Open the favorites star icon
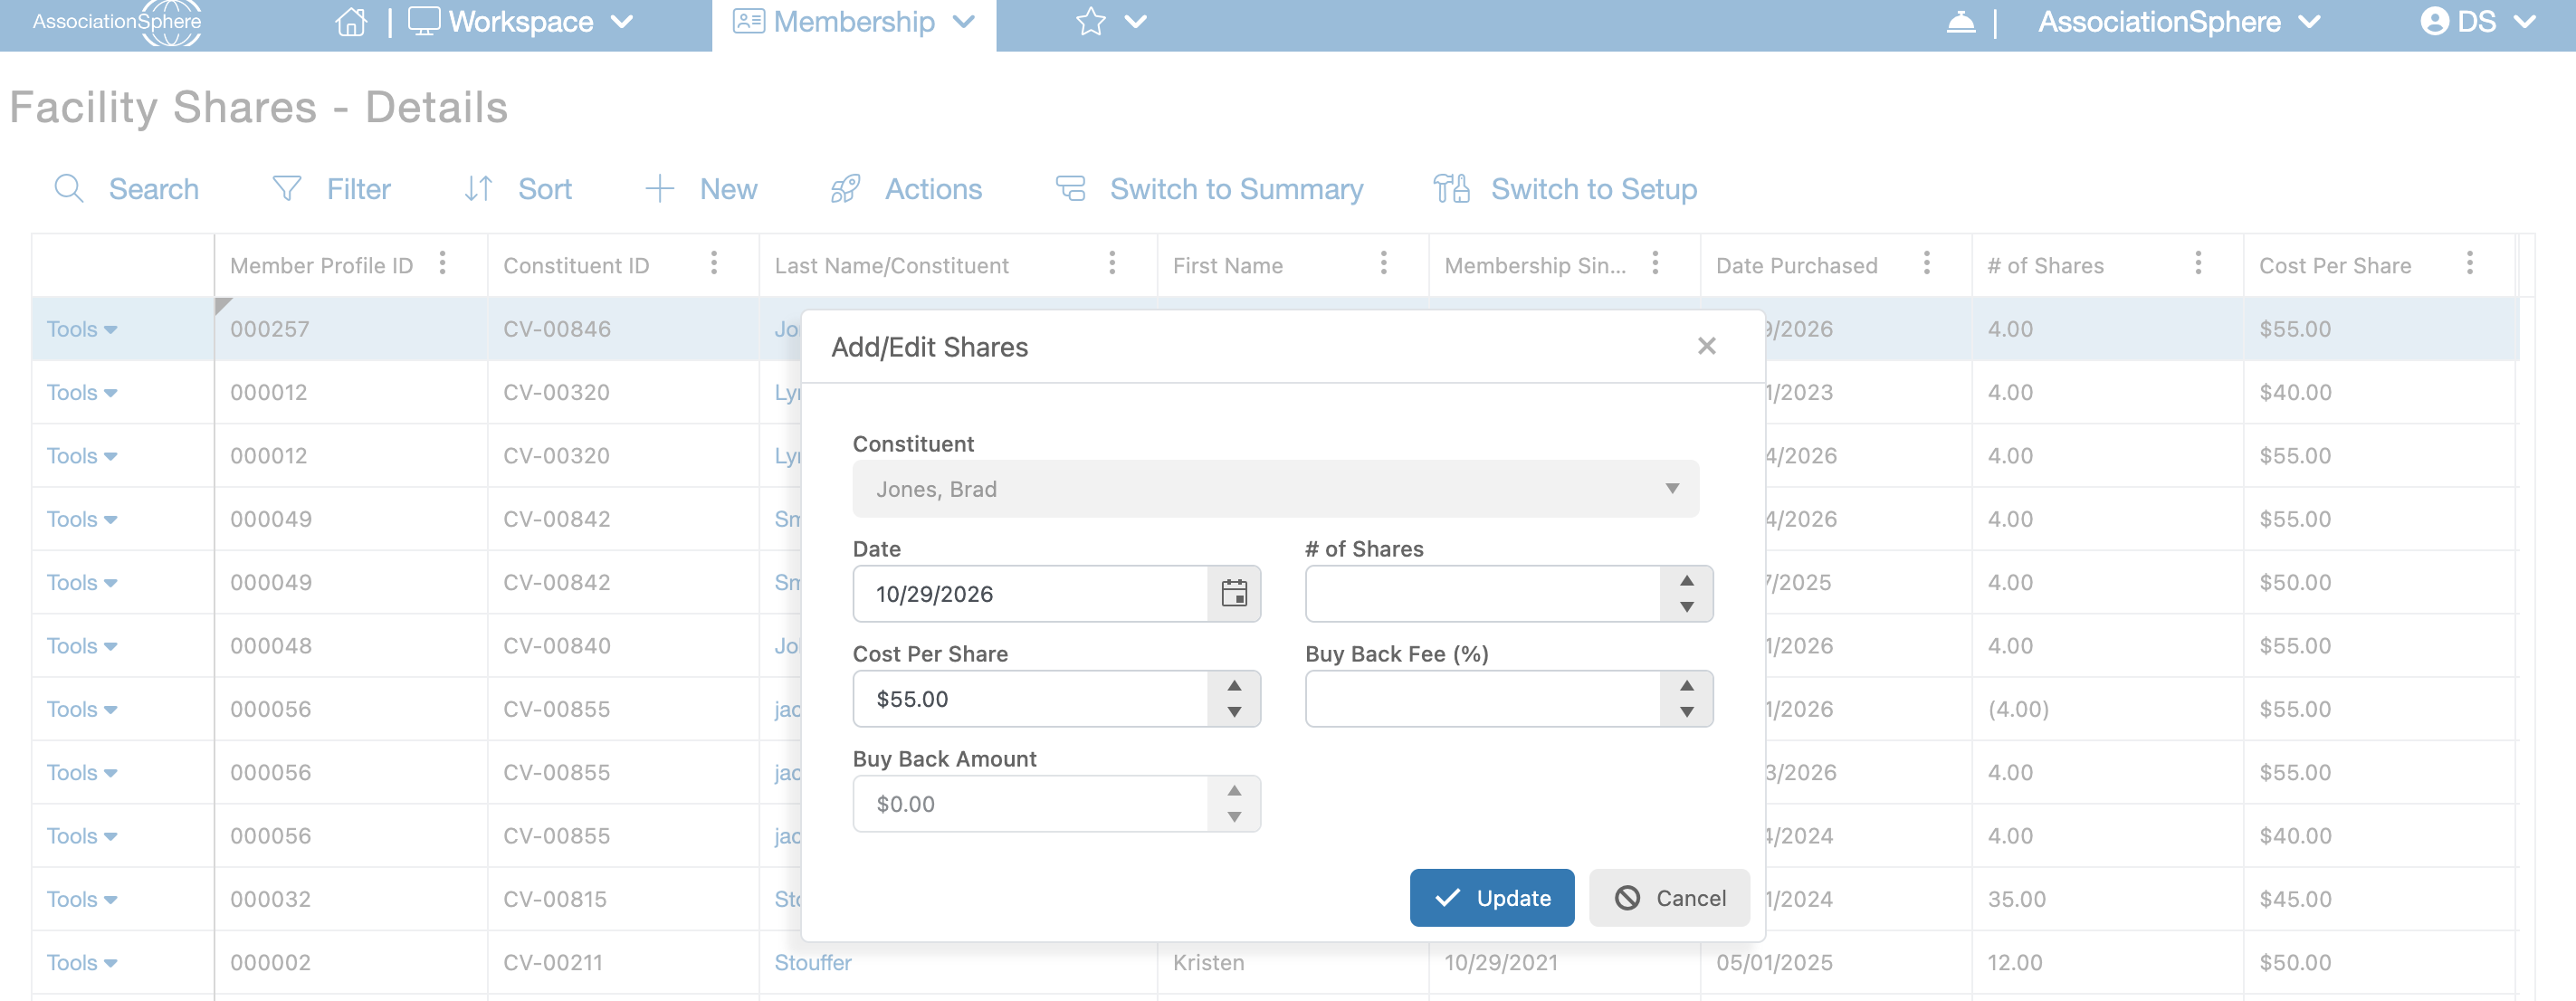This screenshot has height=1001, width=2576. [1090, 22]
